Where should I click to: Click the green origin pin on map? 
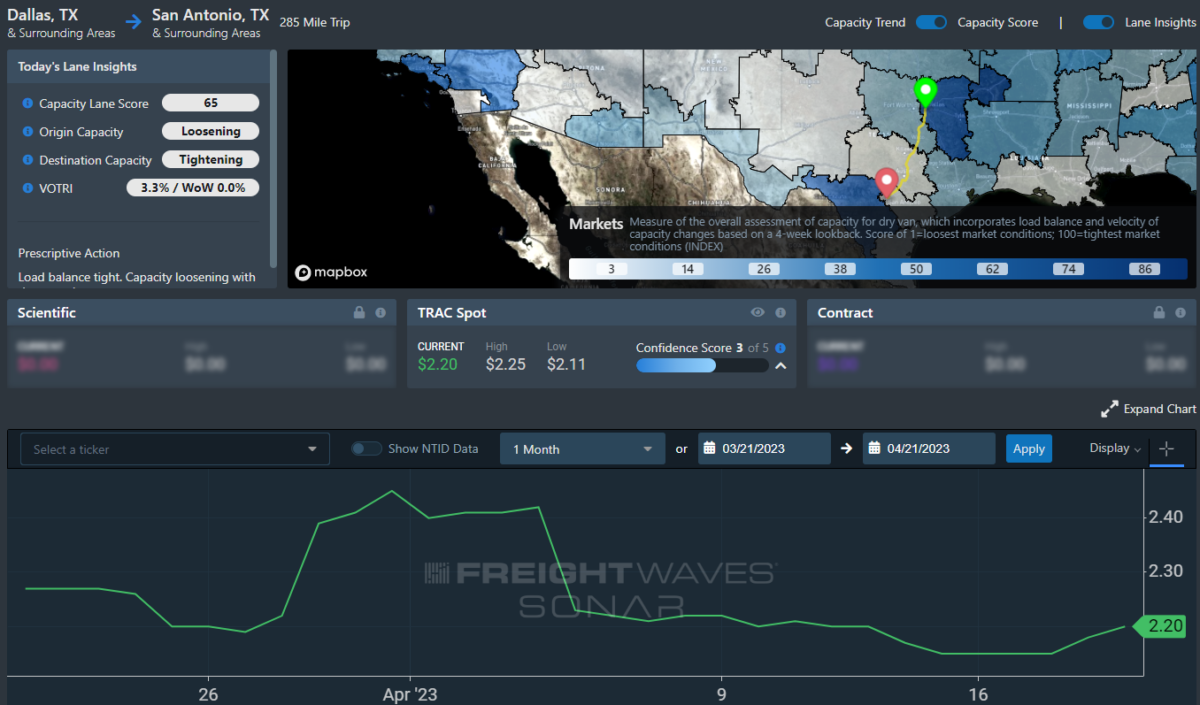(x=925, y=92)
